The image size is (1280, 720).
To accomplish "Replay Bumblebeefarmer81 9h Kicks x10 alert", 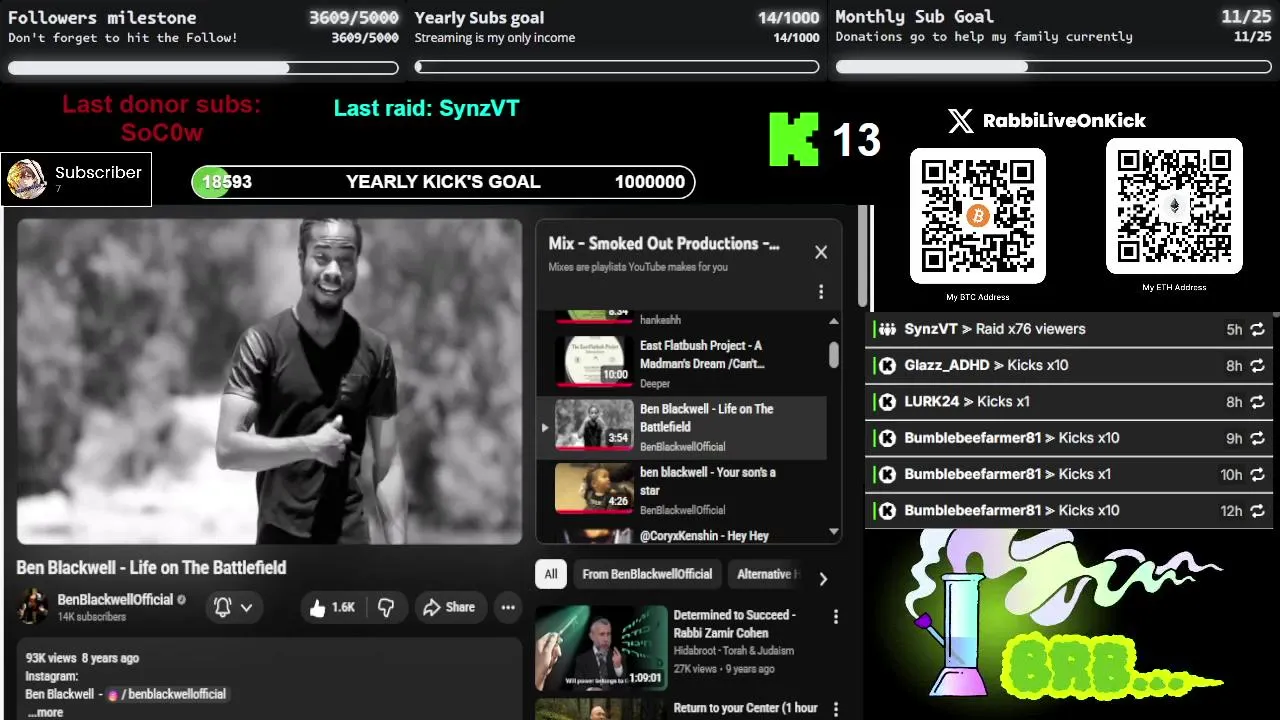I will tap(1257, 438).
